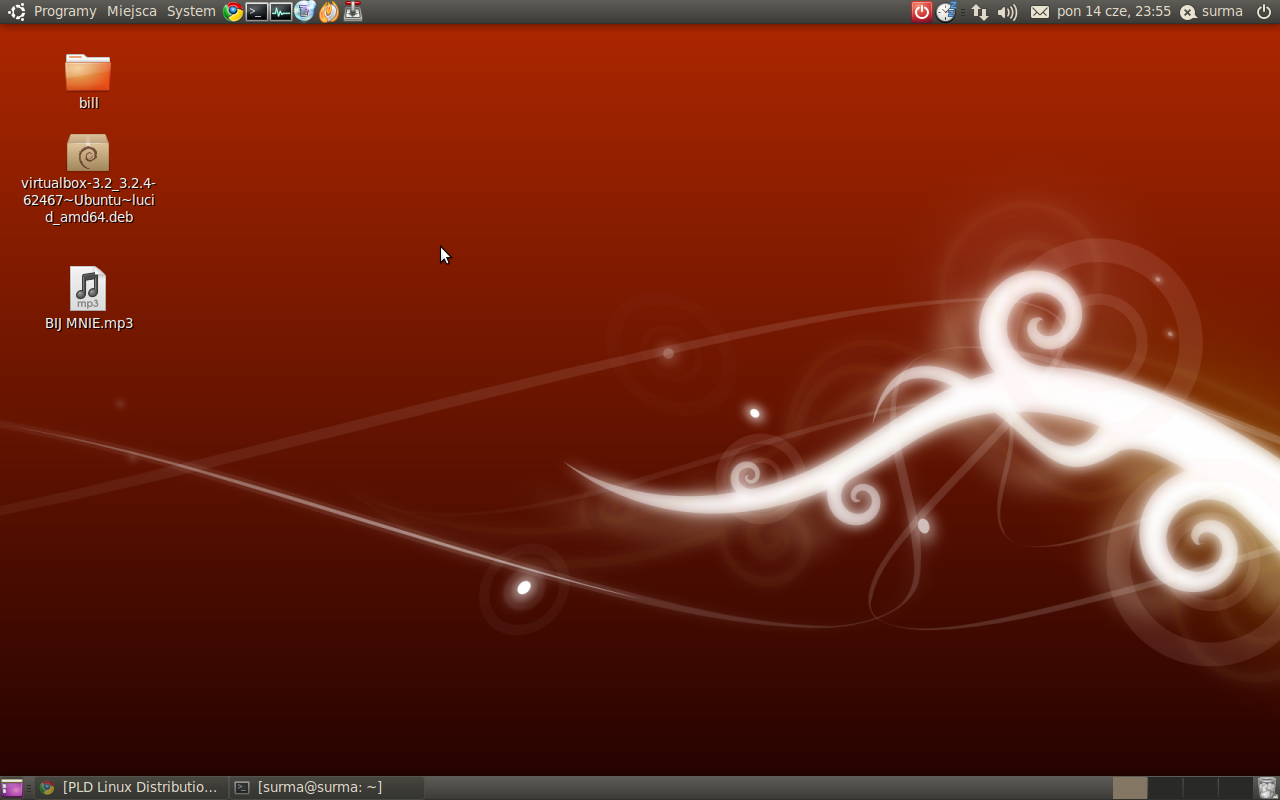Click the clock sleep-timer tray icon

click(x=946, y=12)
